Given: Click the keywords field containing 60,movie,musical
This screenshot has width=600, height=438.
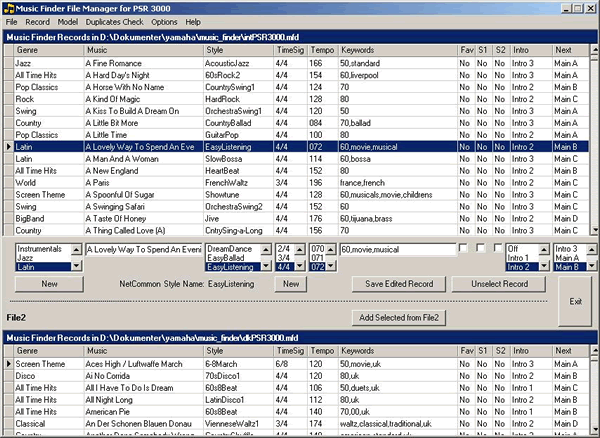Looking at the screenshot, I should (398, 250).
